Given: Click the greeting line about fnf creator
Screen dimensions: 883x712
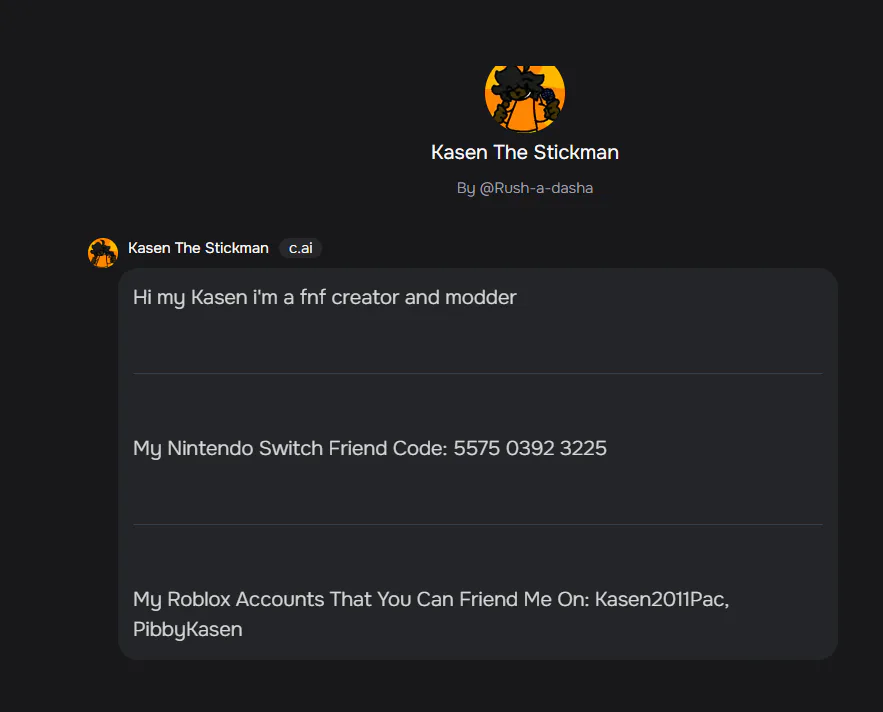Looking at the screenshot, I should click(x=324, y=297).
